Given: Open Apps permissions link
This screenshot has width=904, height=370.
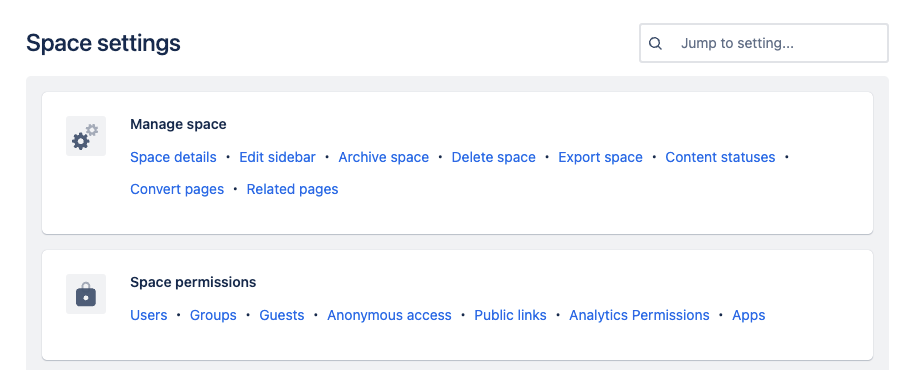Looking at the screenshot, I should point(749,315).
